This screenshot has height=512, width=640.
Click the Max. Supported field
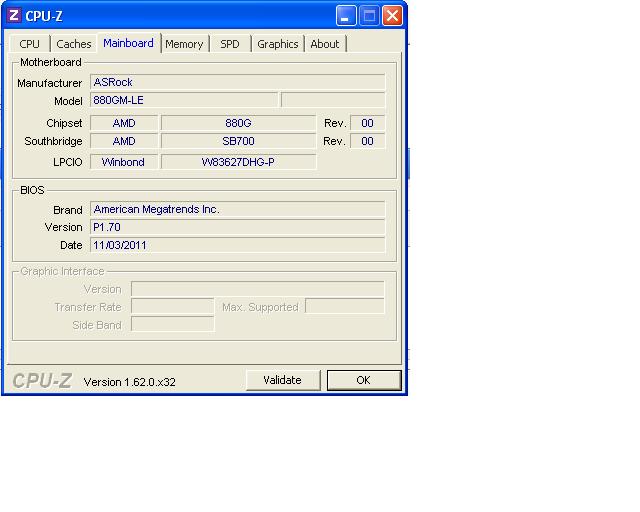[345, 306]
